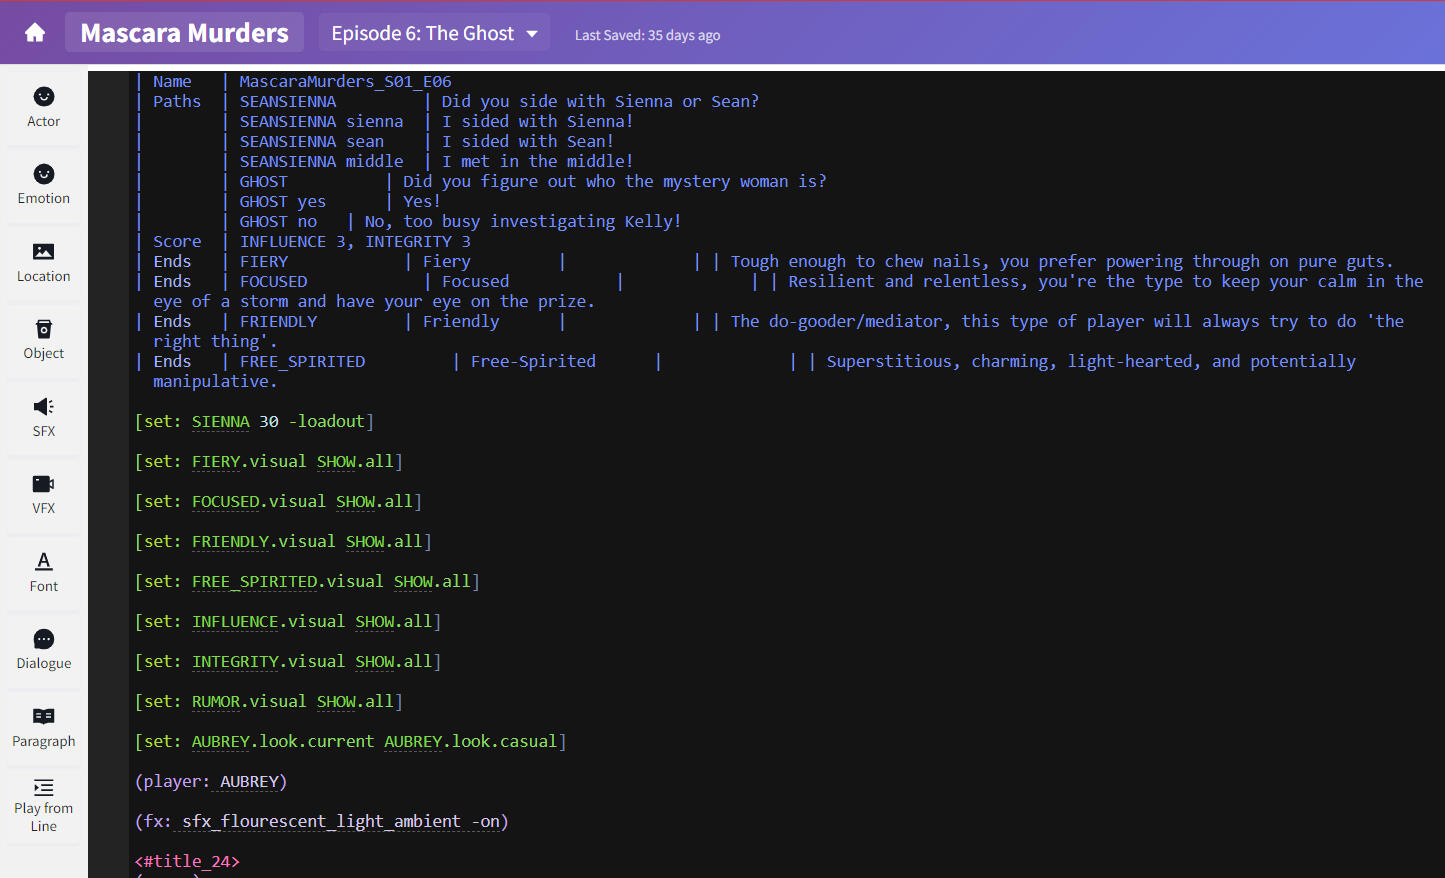Open the Actor tool in sidebar
Screen dimensions: 1445x878
coord(44,107)
